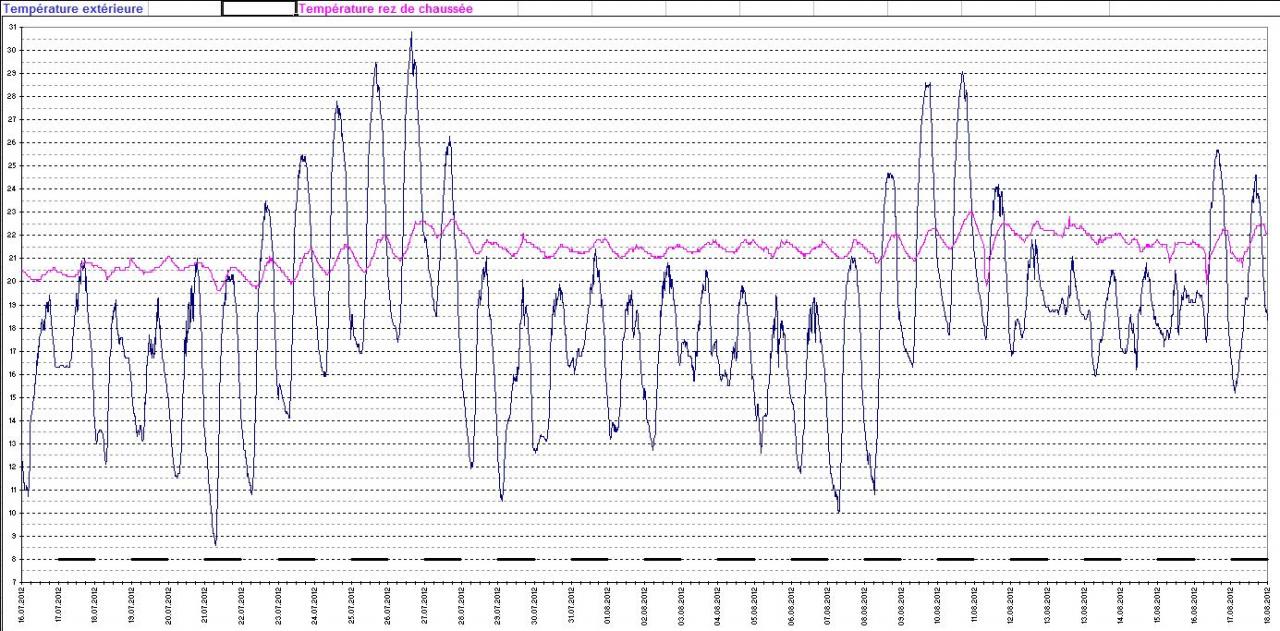This screenshot has width=1280, height=631.
Task: Select the 15.08.2012 date axis label
Action: [x=1121, y=607]
